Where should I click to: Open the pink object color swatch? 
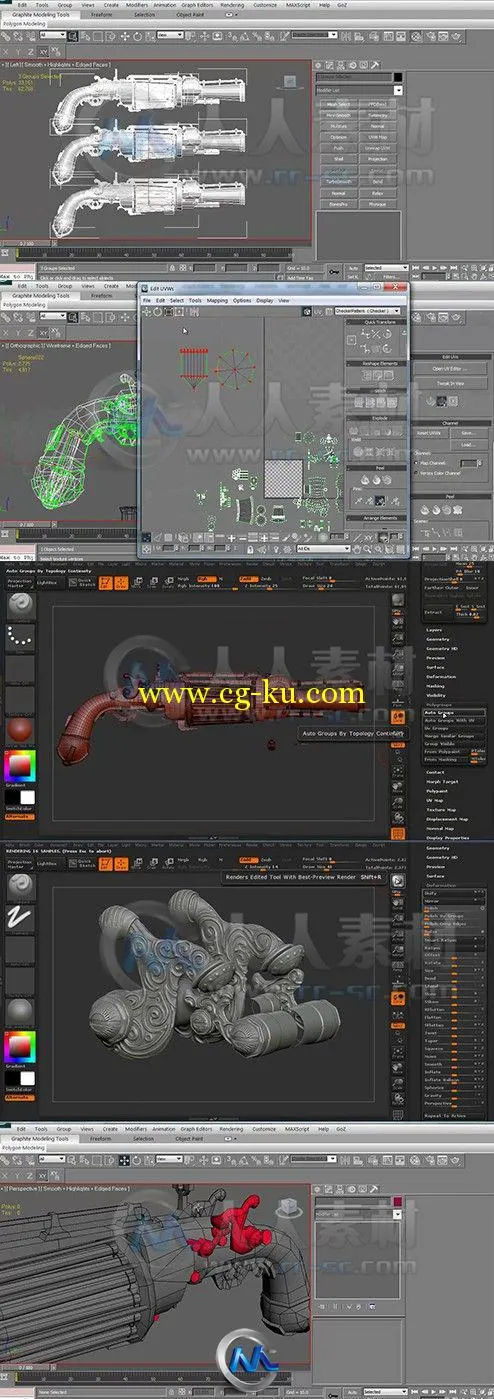pos(398,1201)
